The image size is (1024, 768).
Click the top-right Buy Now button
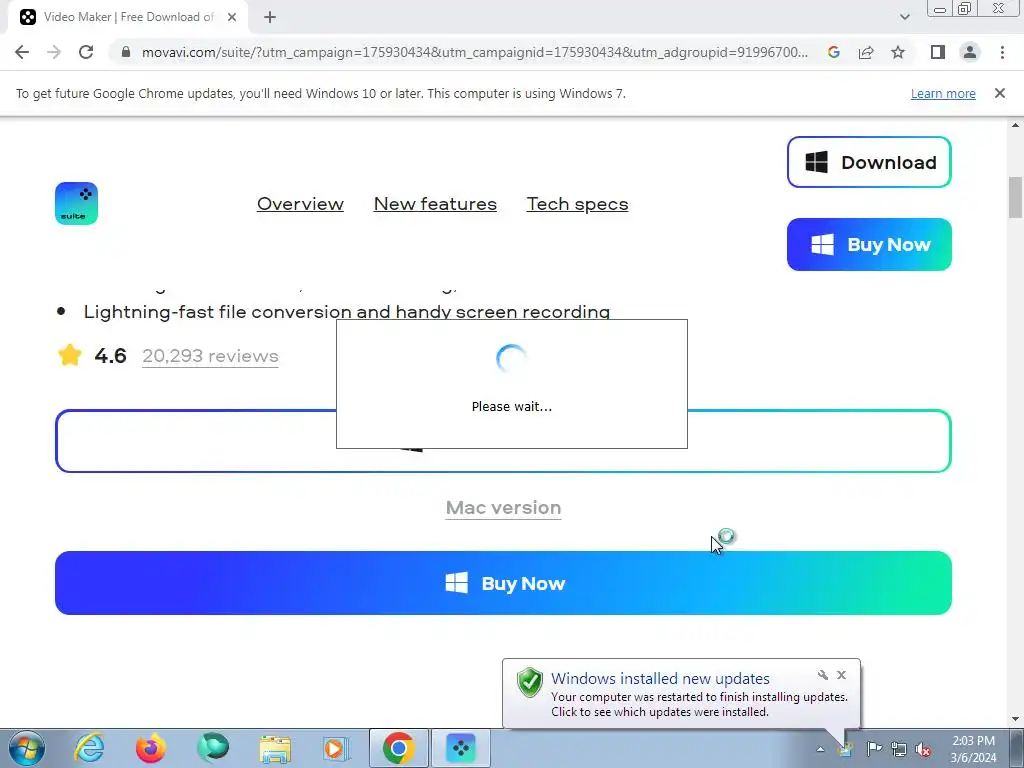click(x=869, y=244)
